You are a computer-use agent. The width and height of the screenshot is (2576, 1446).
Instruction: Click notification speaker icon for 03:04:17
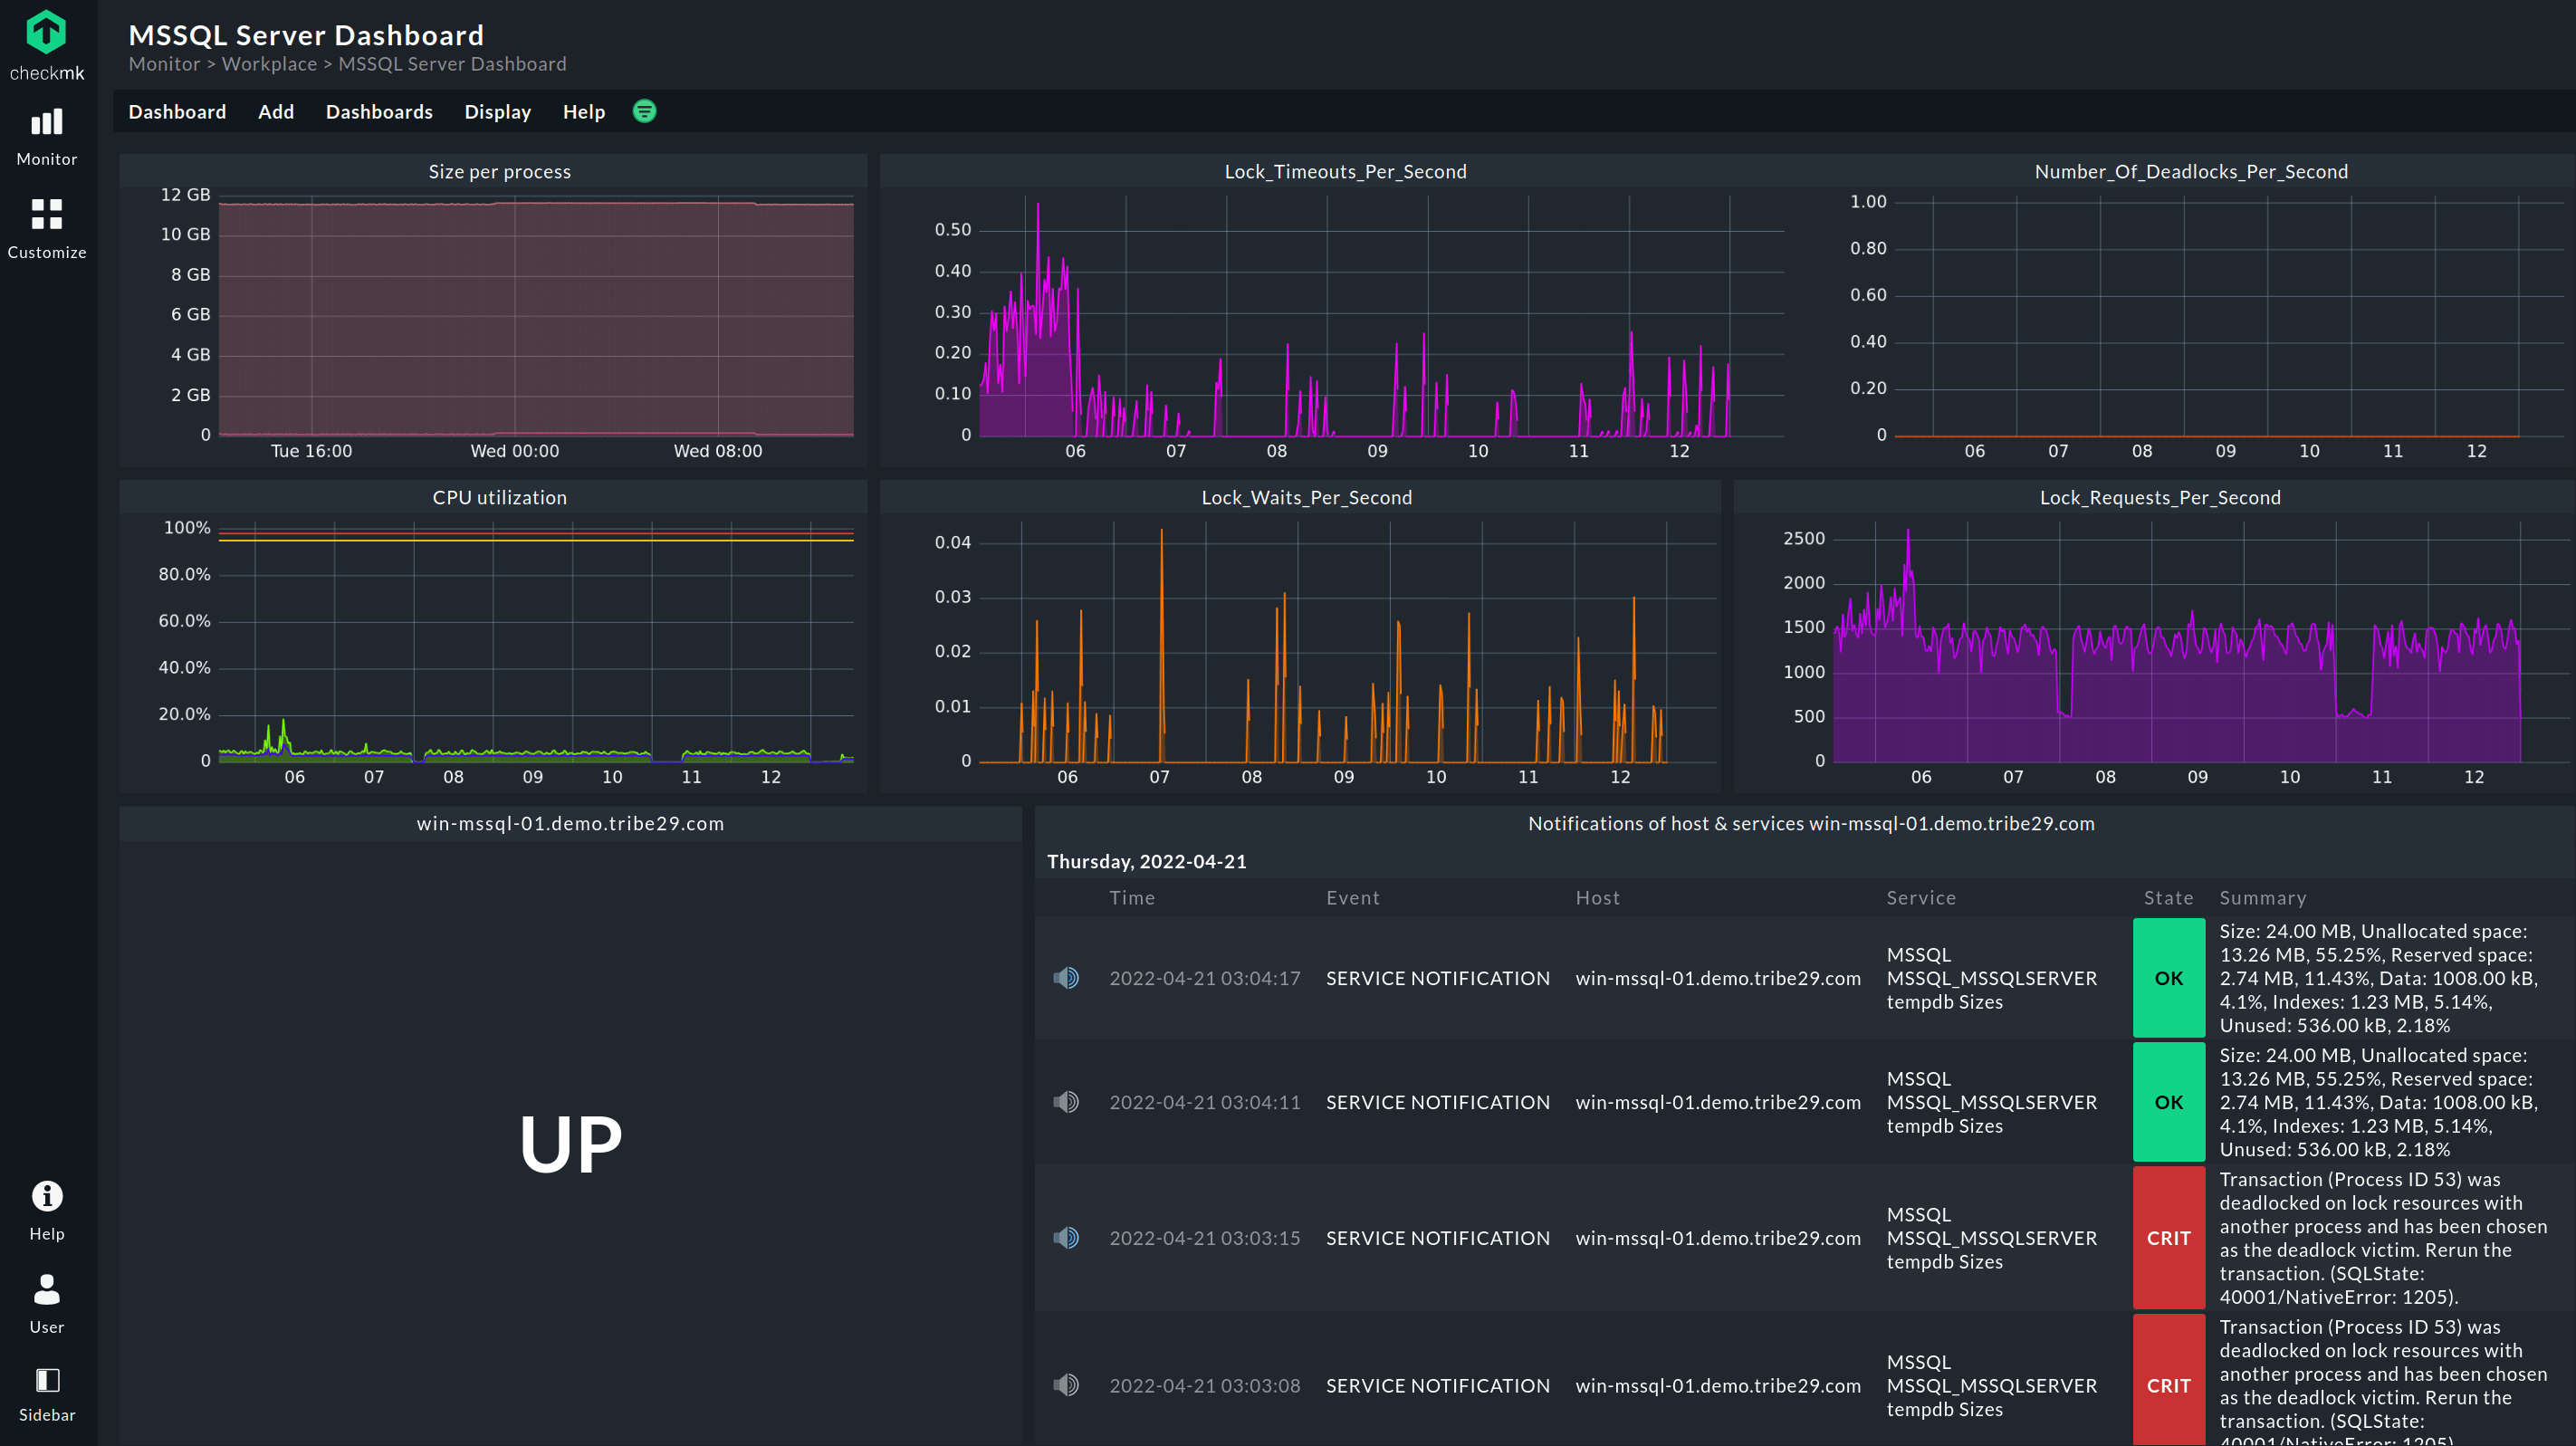tap(1066, 978)
